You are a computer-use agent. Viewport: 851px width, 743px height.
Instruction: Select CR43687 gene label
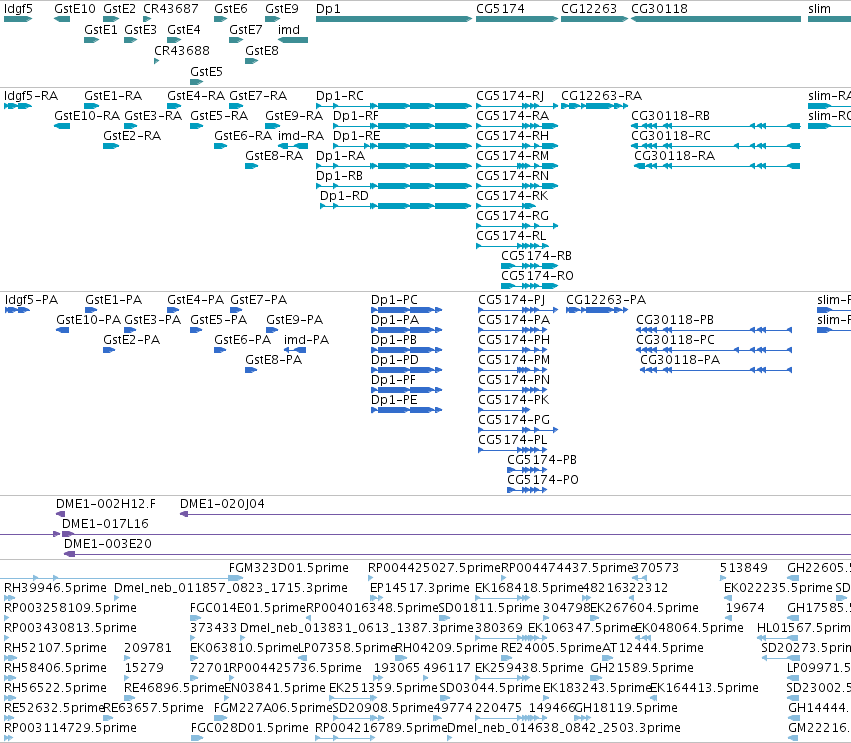coord(170,9)
